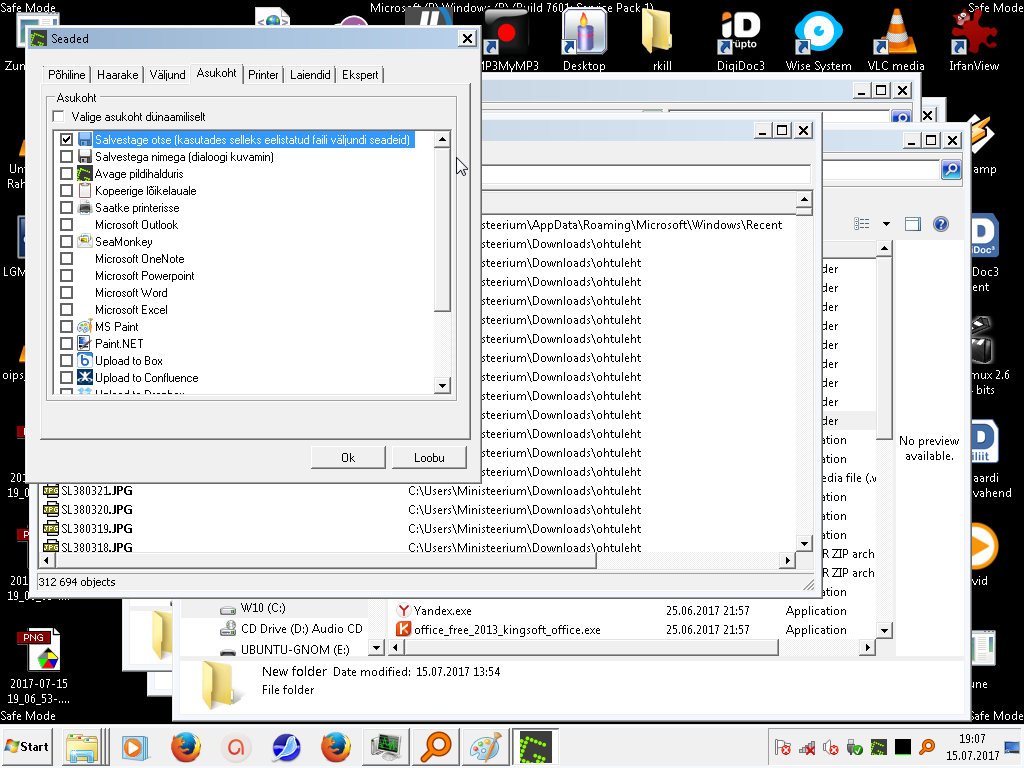Open the 2017-07-15 PNG file on desktop
1024x768 pixels.
pyautogui.click(x=39, y=666)
